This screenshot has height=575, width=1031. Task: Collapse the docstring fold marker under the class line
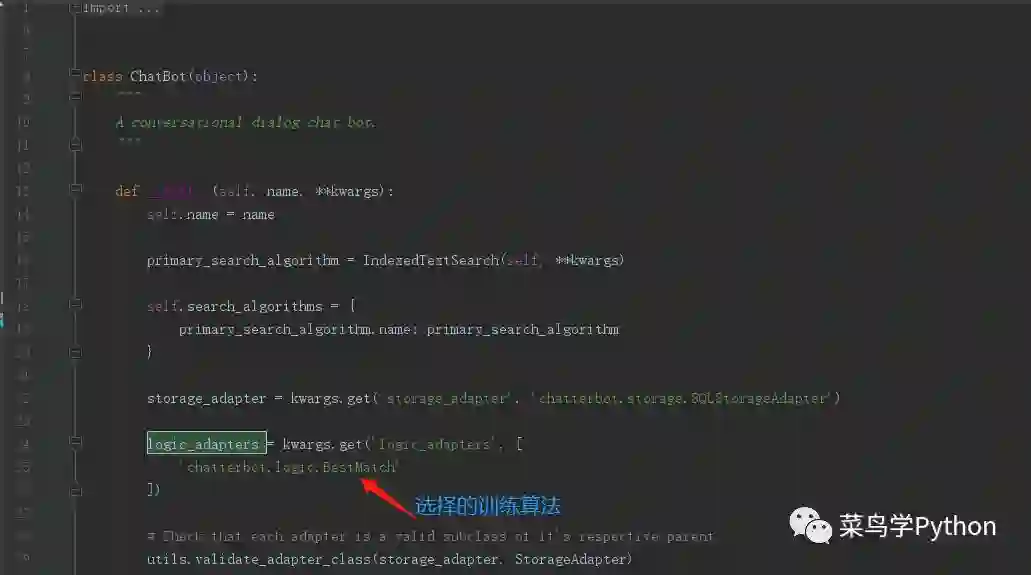pyautogui.click(x=76, y=96)
